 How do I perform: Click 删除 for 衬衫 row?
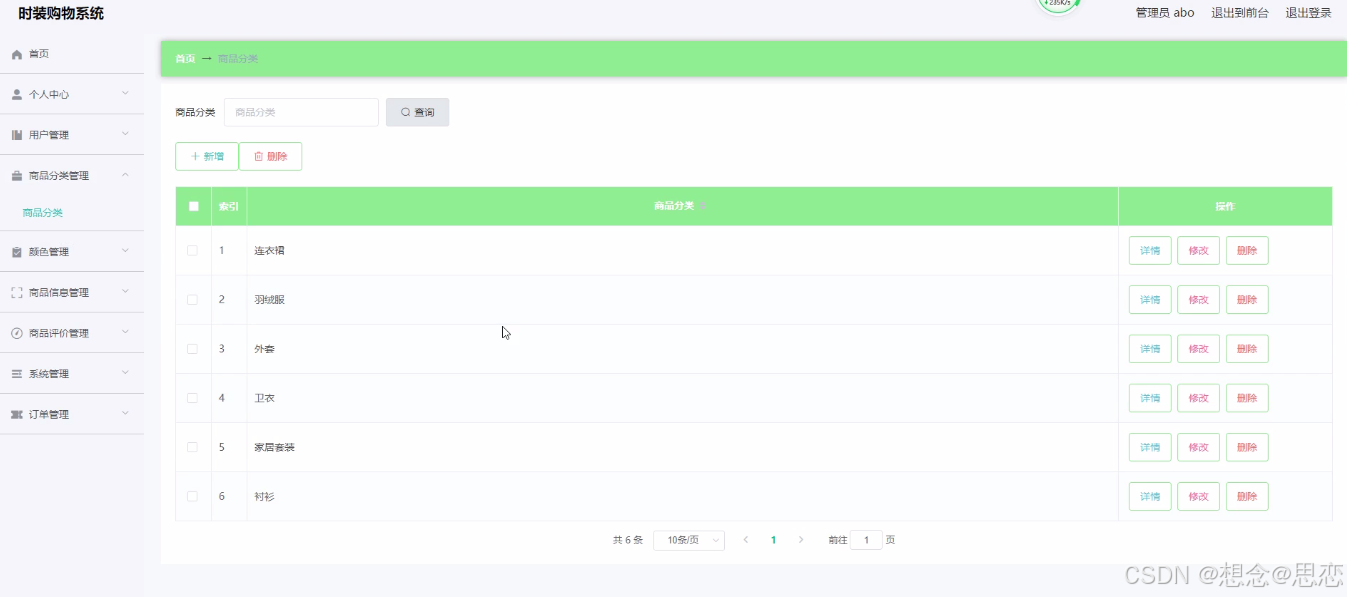pos(1247,496)
